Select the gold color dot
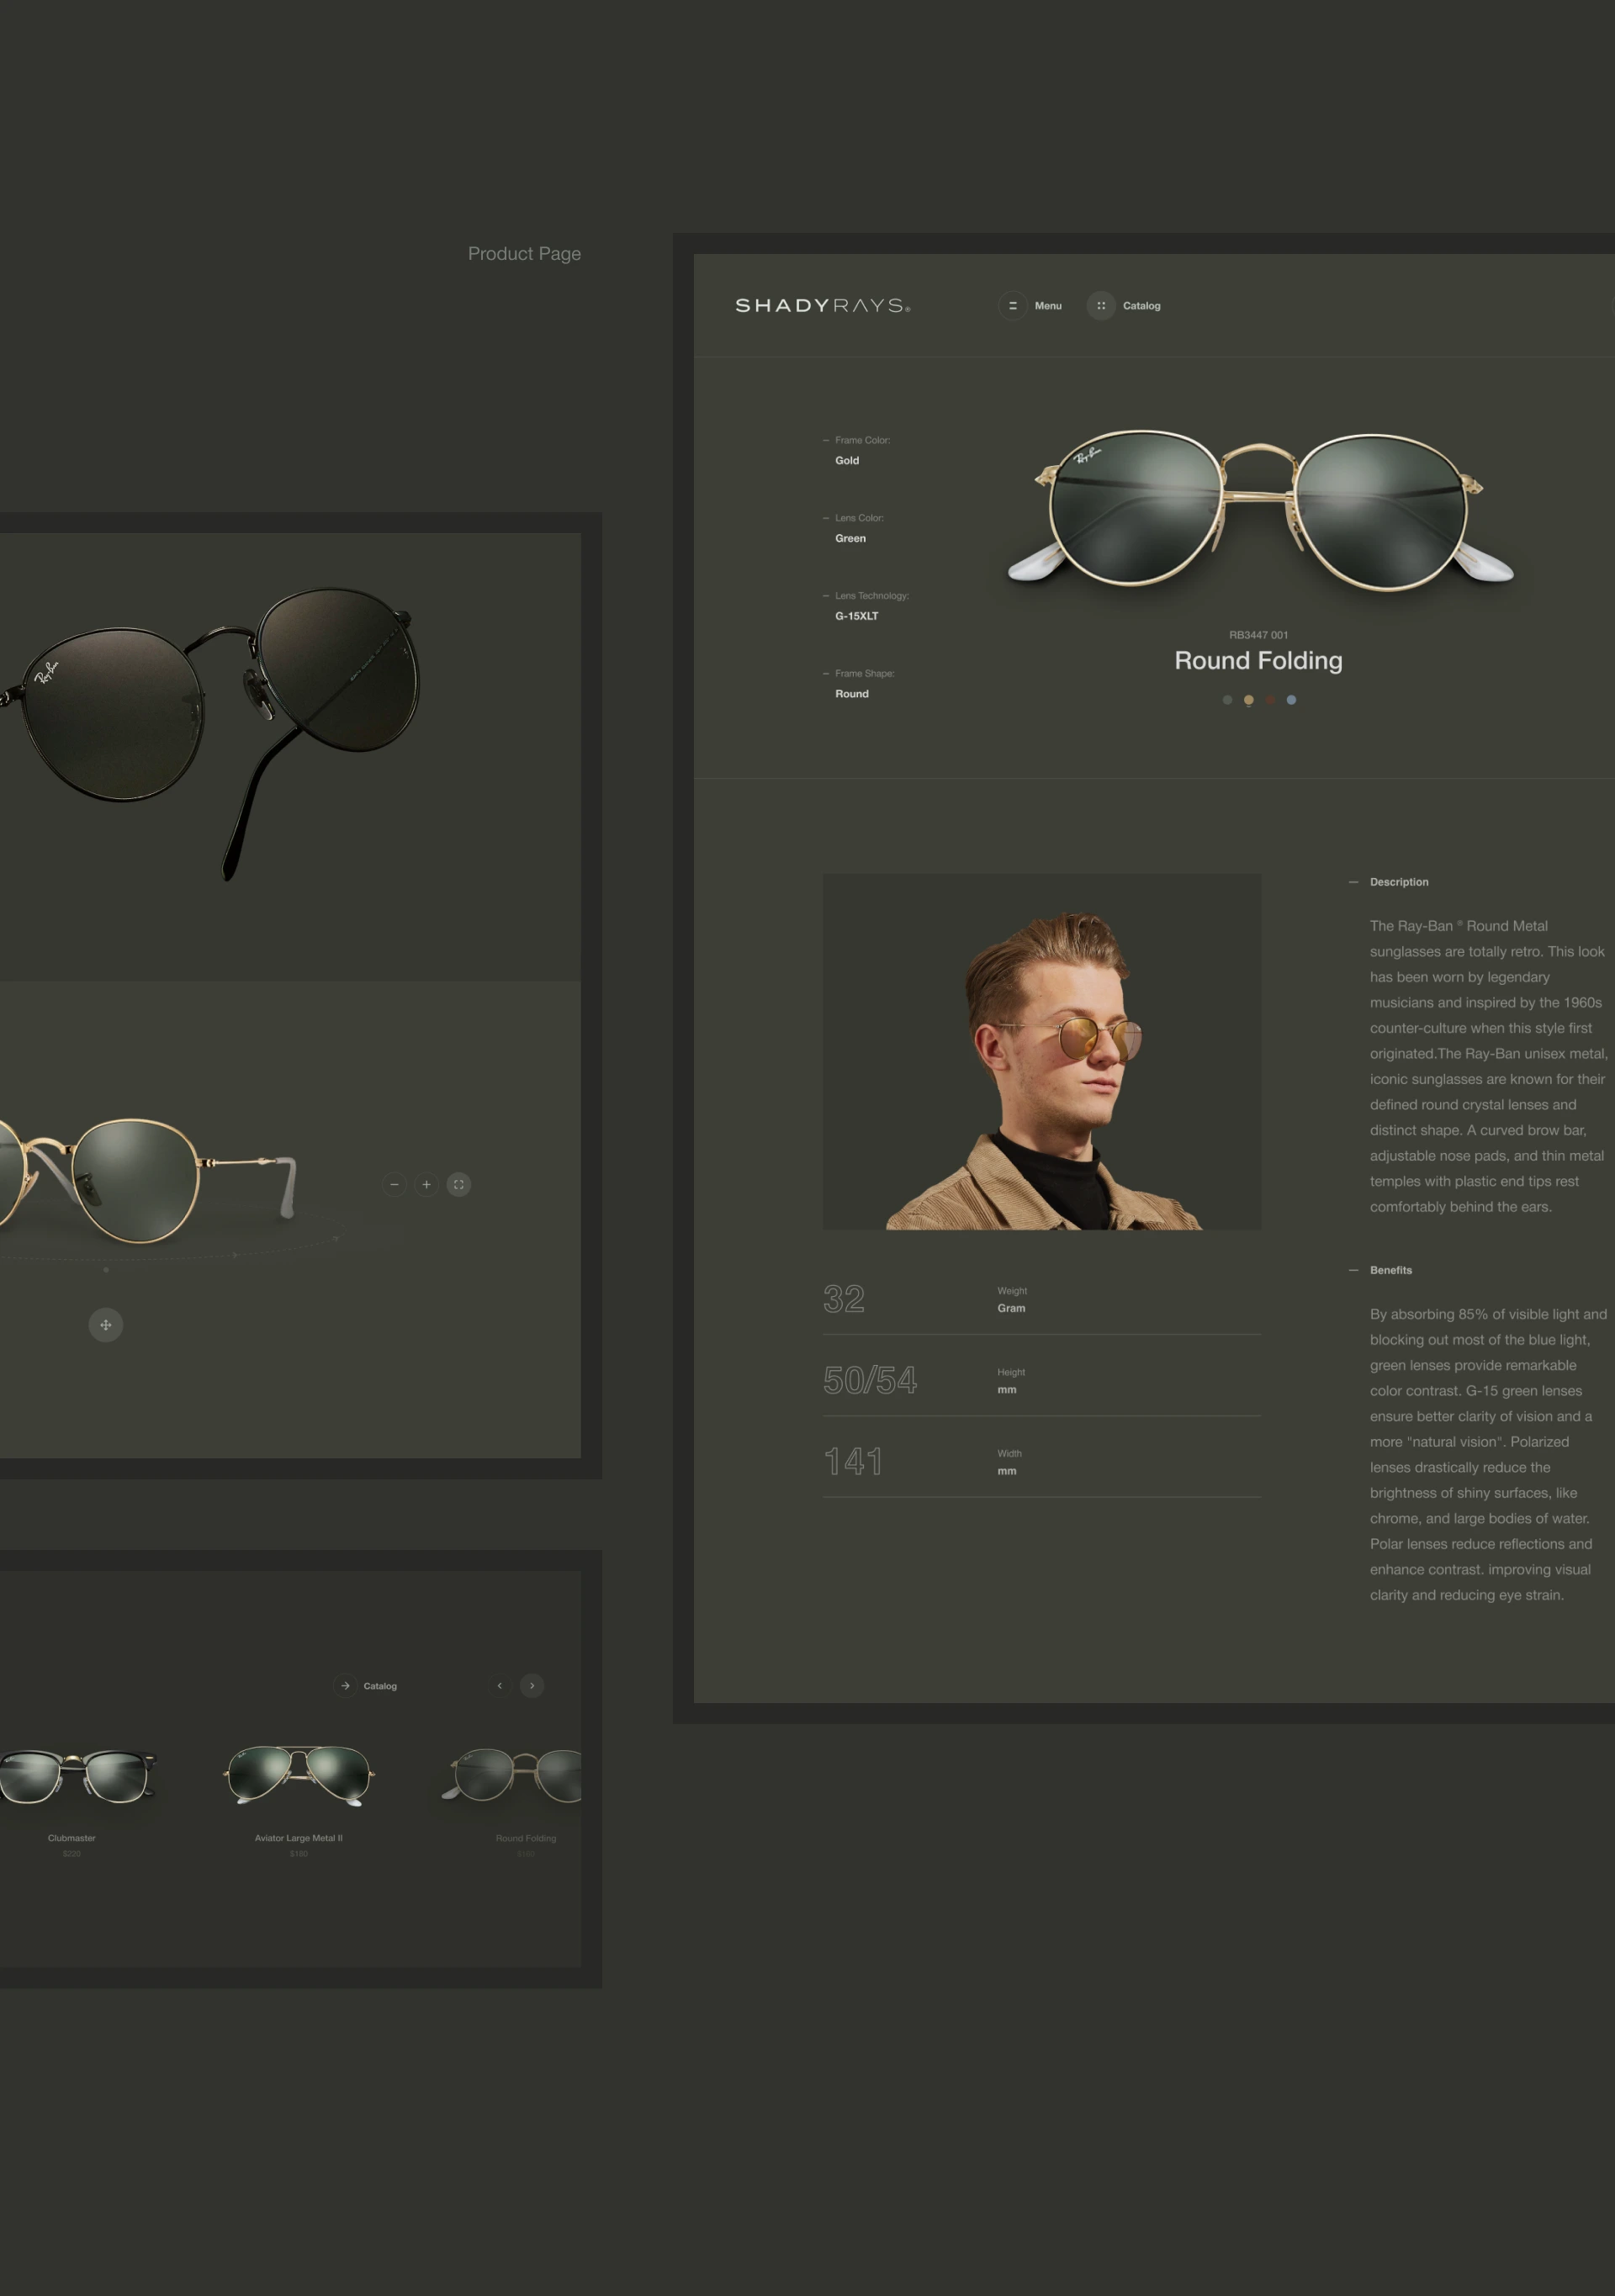1615x2296 pixels. point(1248,700)
